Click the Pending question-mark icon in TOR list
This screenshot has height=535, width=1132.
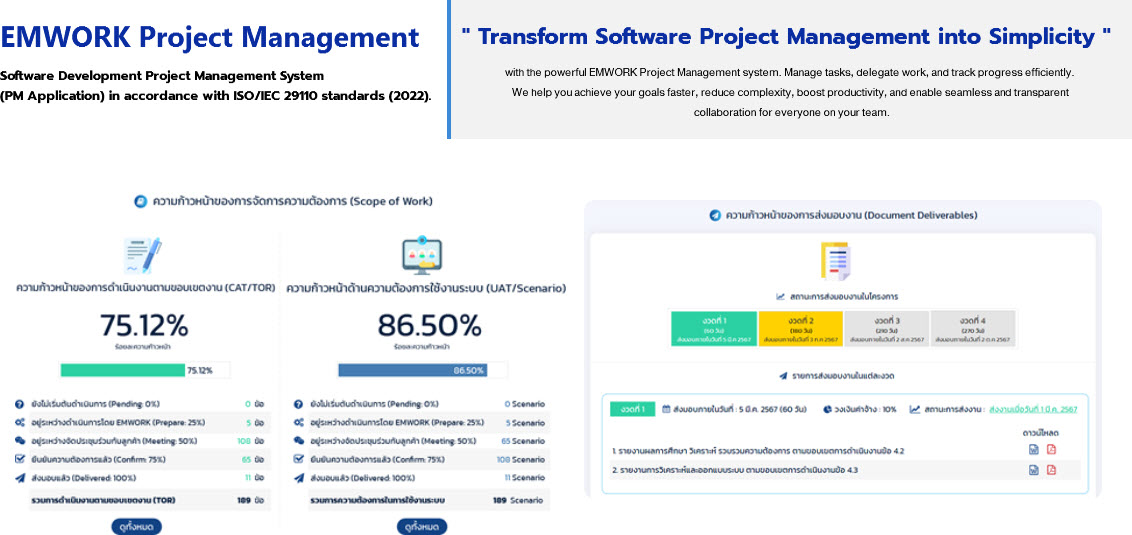click(20, 404)
